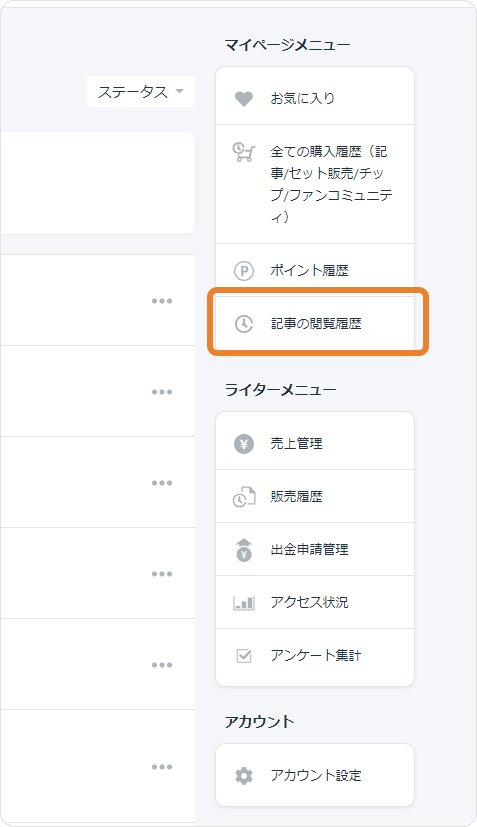477x827 pixels.
Task: Click the bar chart icon for アクセス状況
Action: point(244,603)
